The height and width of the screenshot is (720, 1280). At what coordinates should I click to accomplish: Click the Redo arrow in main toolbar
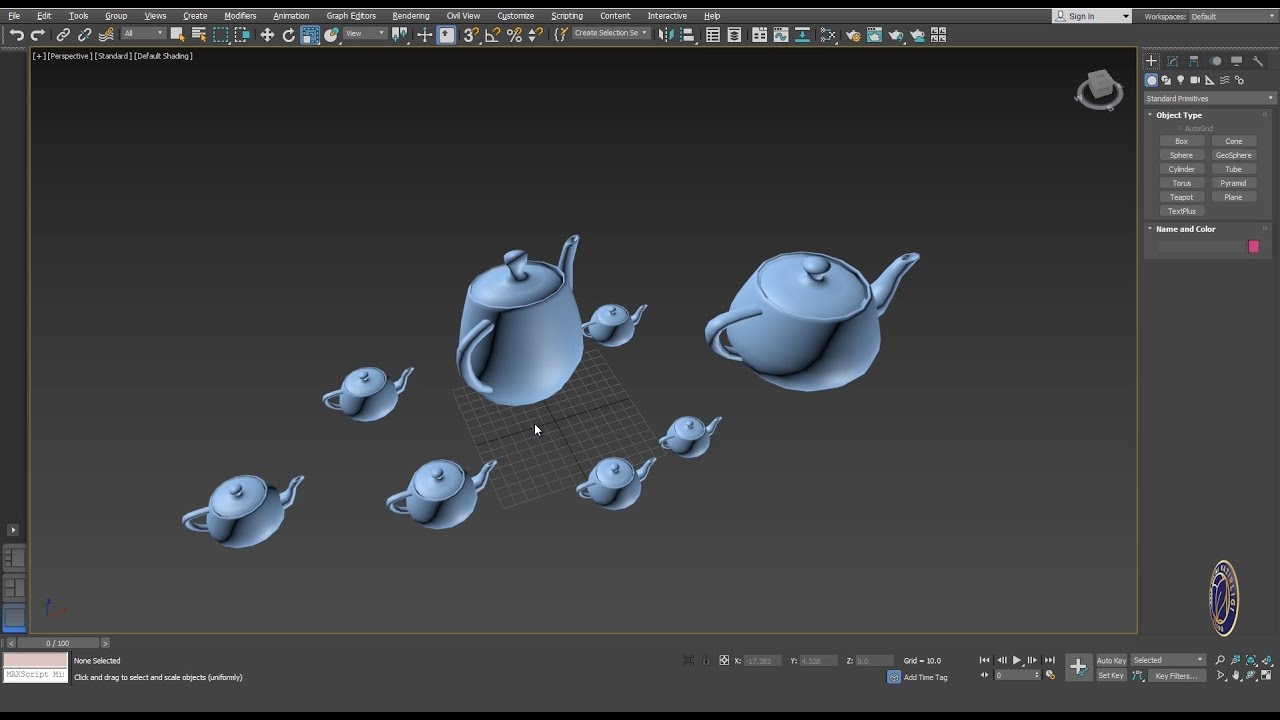[x=38, y=35]
